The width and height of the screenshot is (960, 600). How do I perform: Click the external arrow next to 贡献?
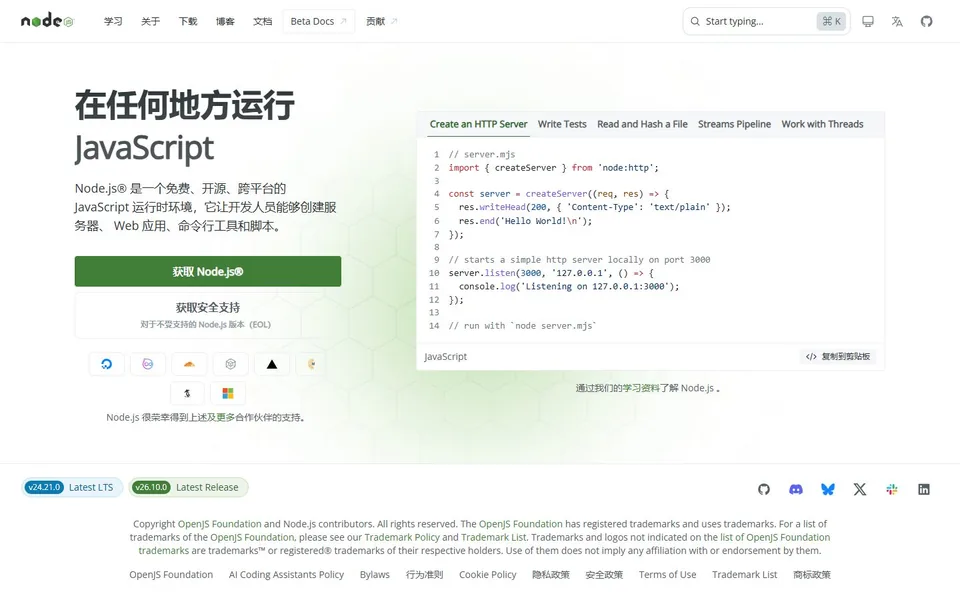[394, 21]
